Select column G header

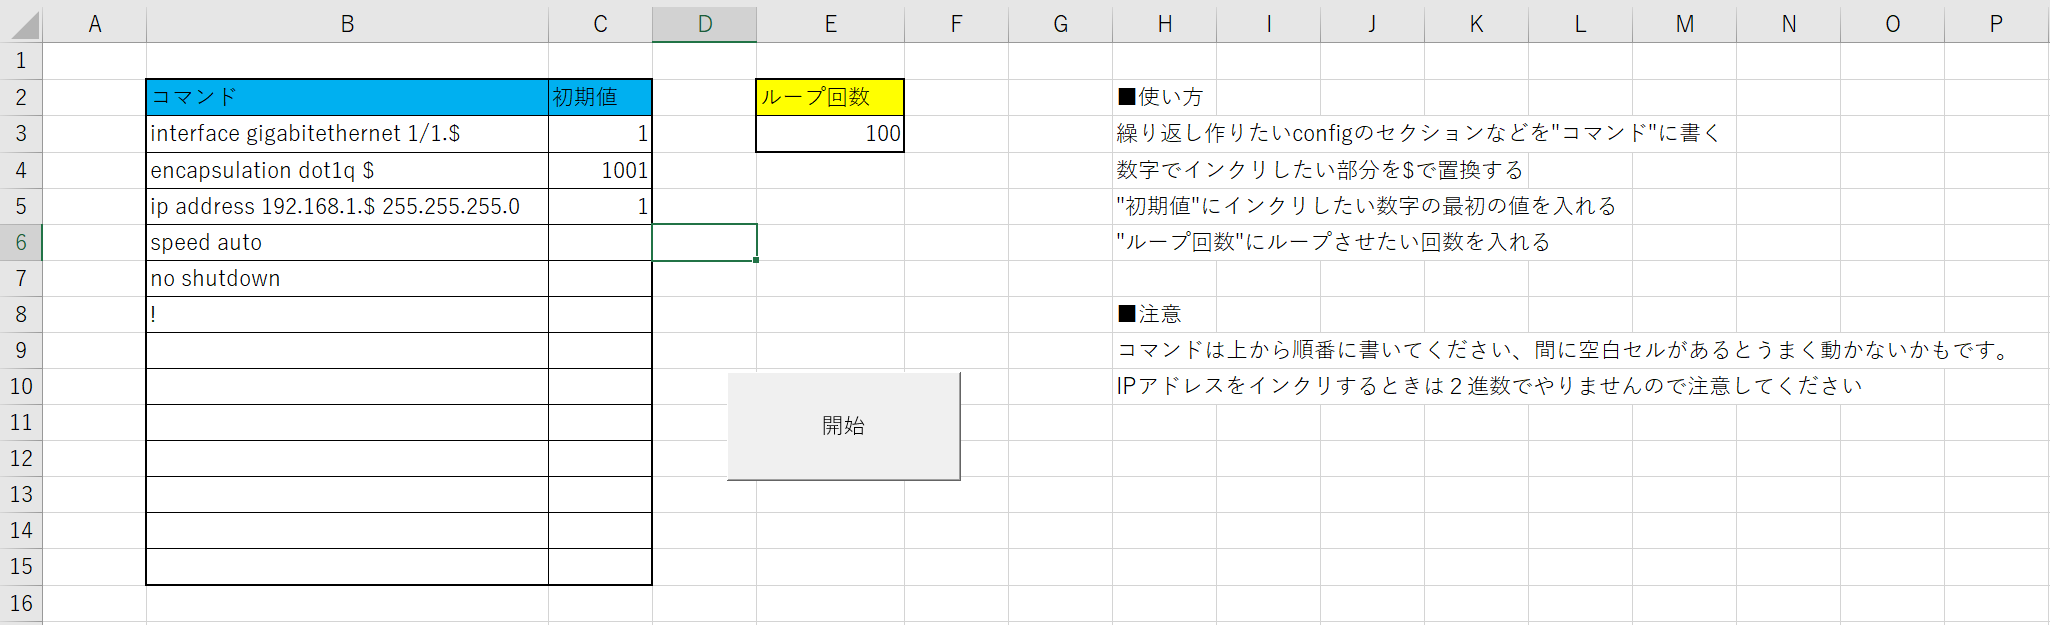[x=1061, y=24]
